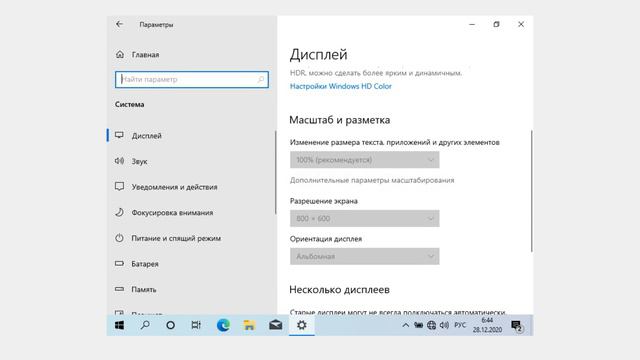Launch Microsoft Edge from the taskbar
Screen dimensions: 640x360
(223, 325)
